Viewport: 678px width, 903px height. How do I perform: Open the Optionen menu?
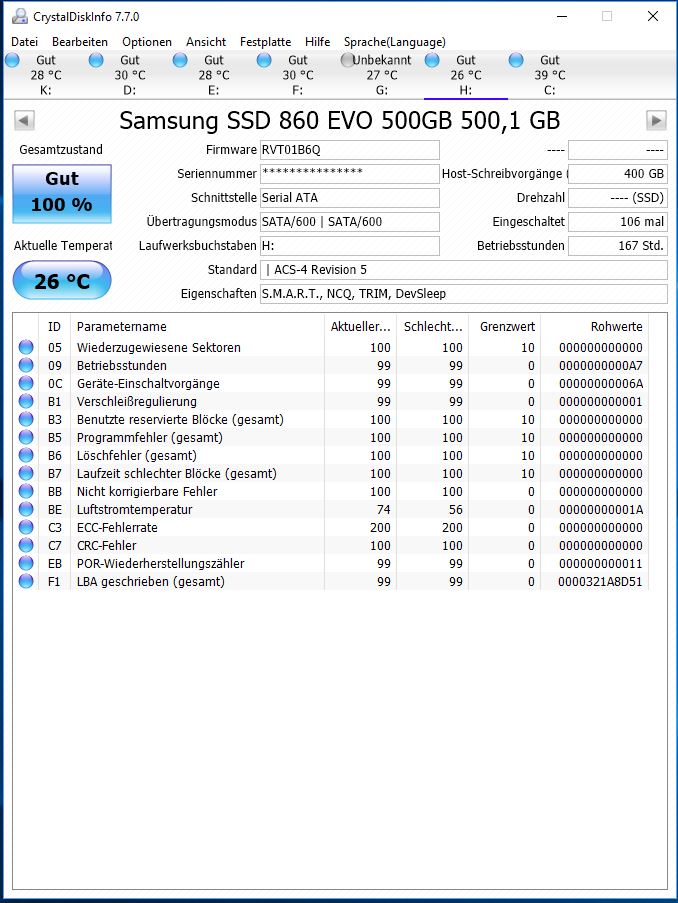point(147,42)
